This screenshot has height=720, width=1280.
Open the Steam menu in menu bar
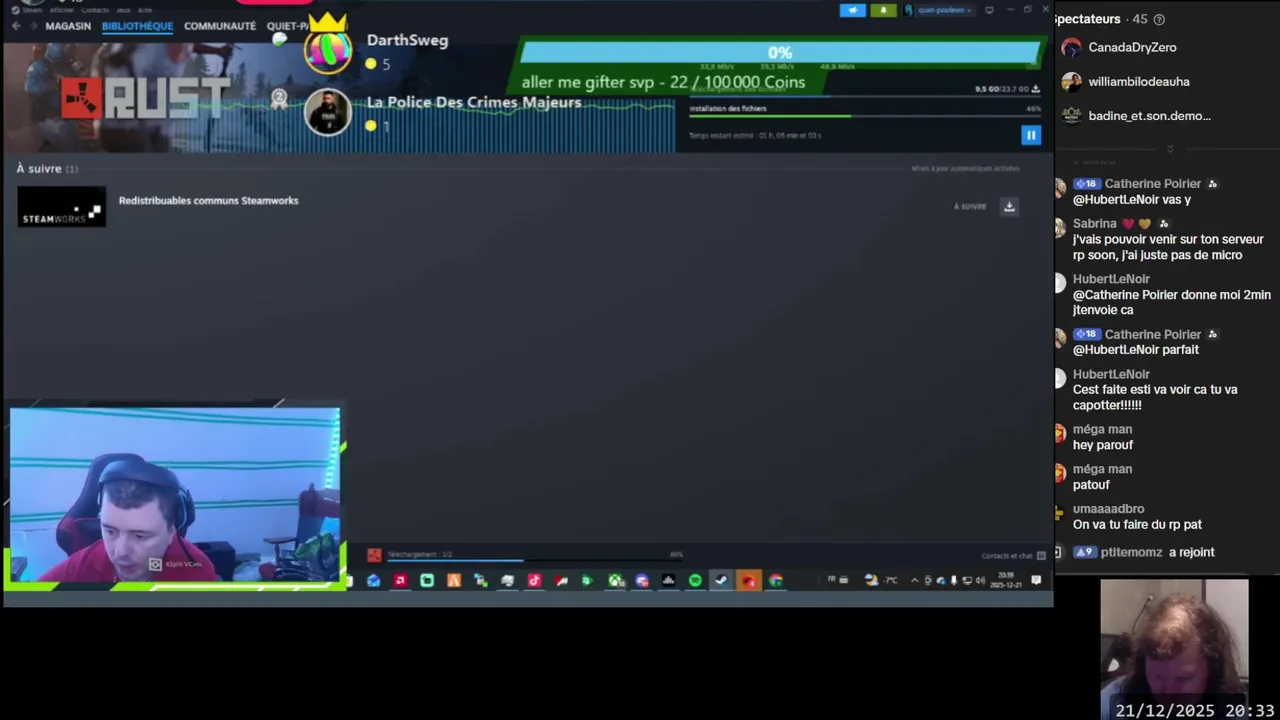click(x=33, y=10)
